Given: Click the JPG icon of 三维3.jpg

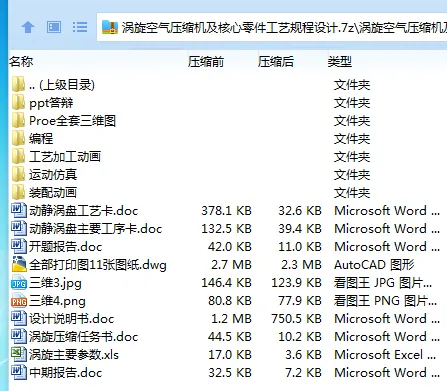Looking at the screenshot, I should click(19, 283).
